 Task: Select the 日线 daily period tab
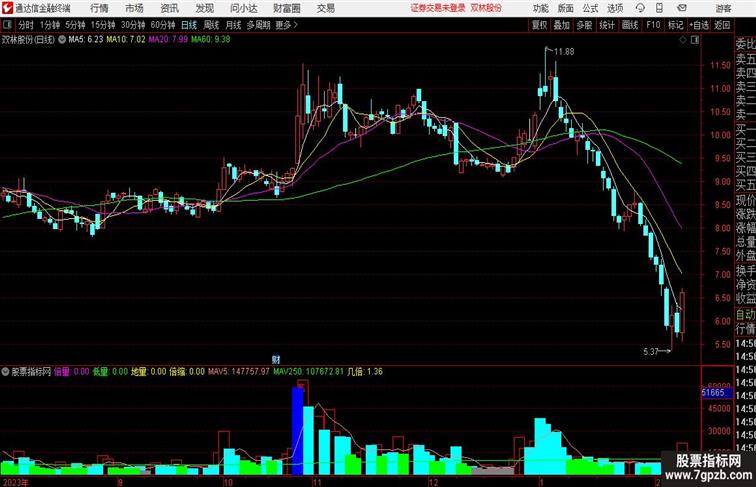click(189, 25)
